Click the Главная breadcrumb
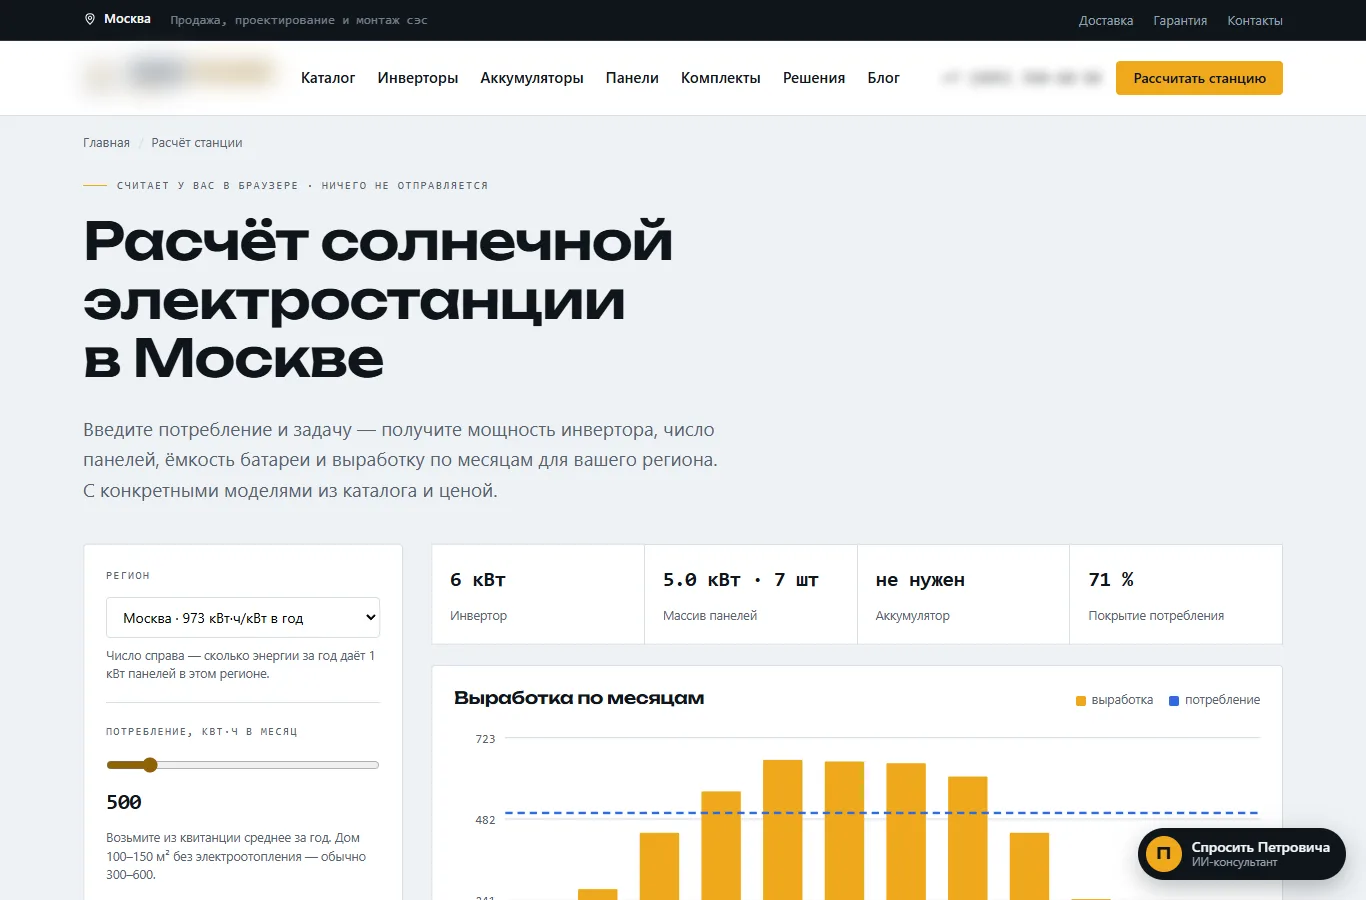Viewport: 1366px width, 900px height. pyautogui.click(x=106, y=143)
